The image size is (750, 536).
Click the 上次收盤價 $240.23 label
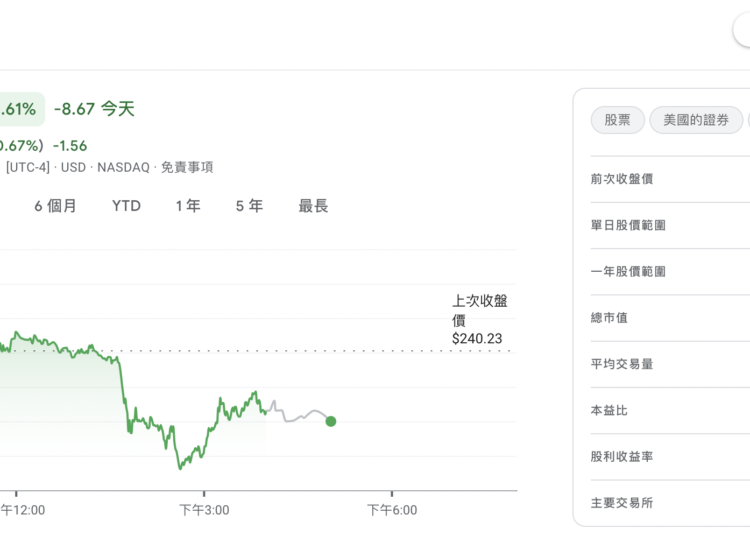478,319
